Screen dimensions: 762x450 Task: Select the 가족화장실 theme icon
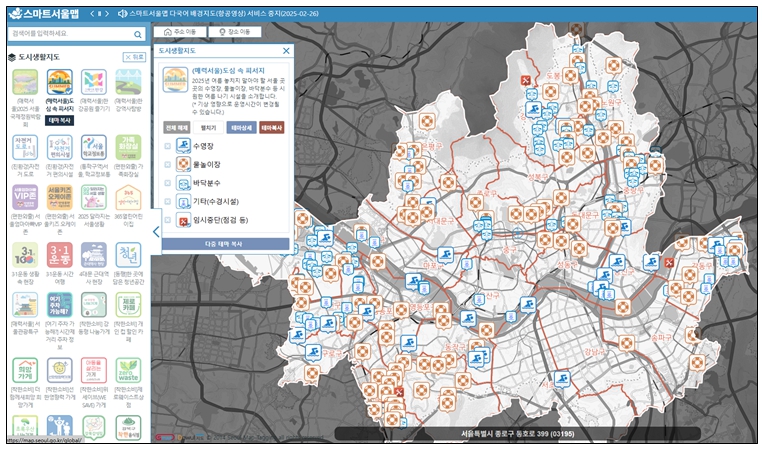pyautogui.click(x=130, y=145)
